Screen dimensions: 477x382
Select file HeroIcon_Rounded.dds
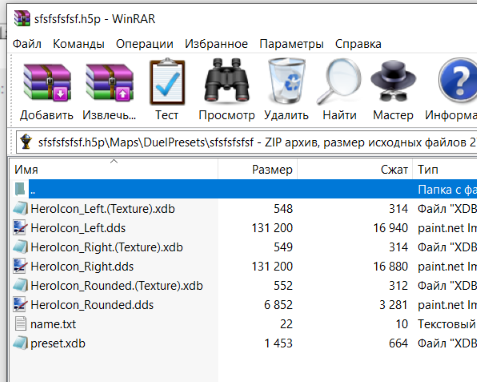coord(92,305)
